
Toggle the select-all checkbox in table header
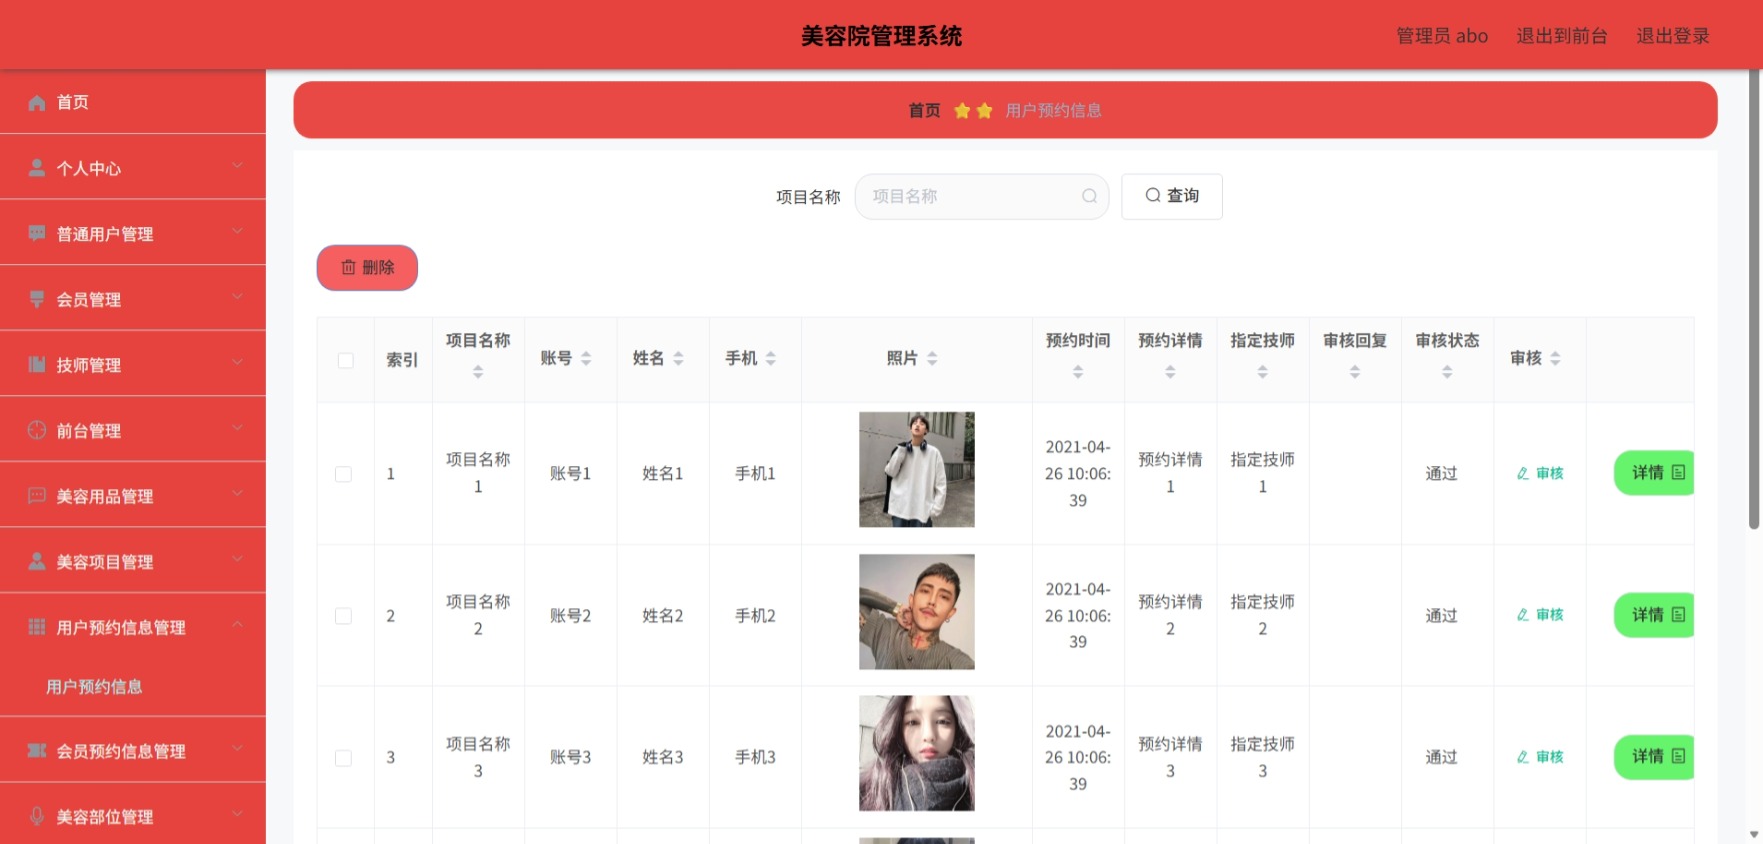(x=346, y=360)
